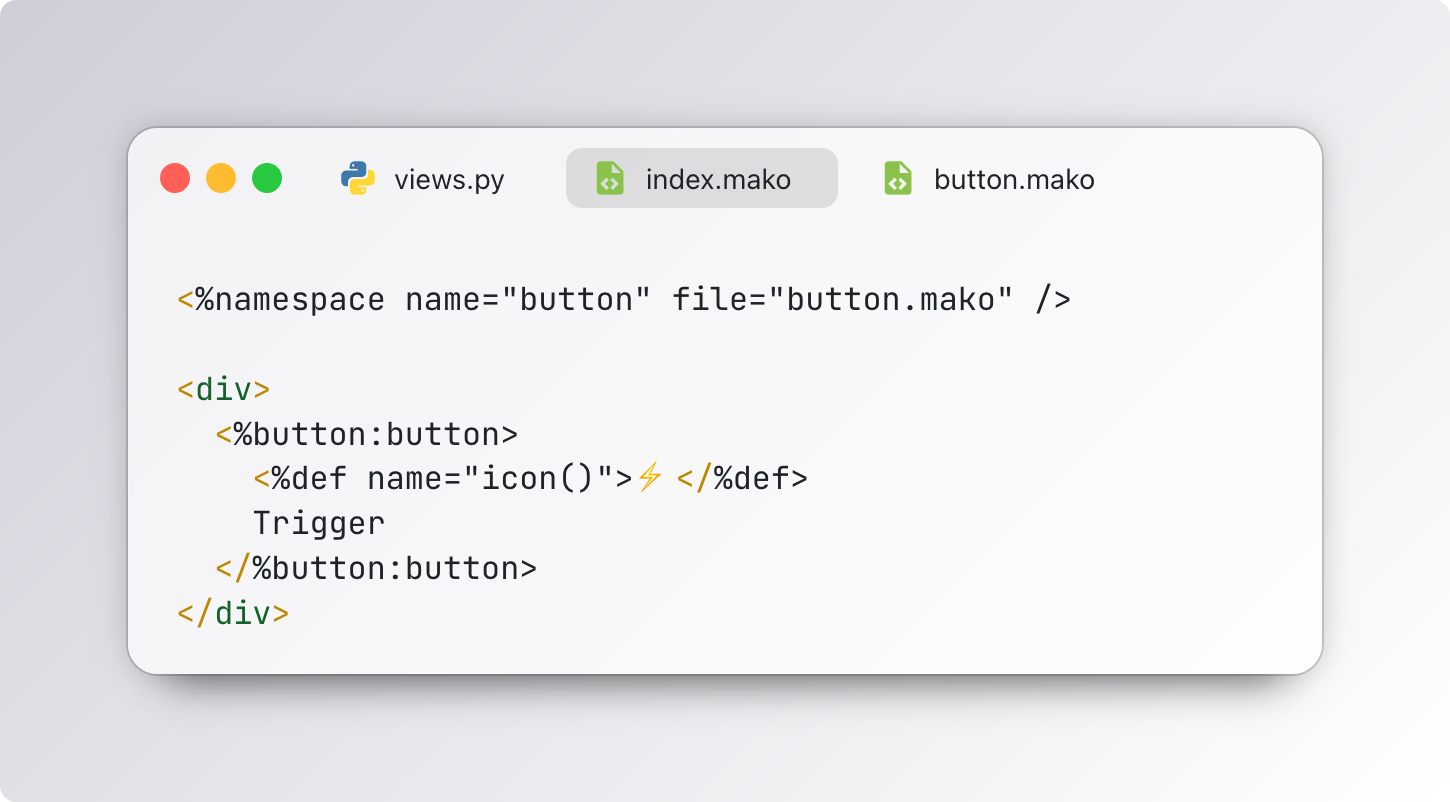1450x802 pixels.
Task: Click the opening <div> tag
Action: pyautogui.click(x=224, y=389)
